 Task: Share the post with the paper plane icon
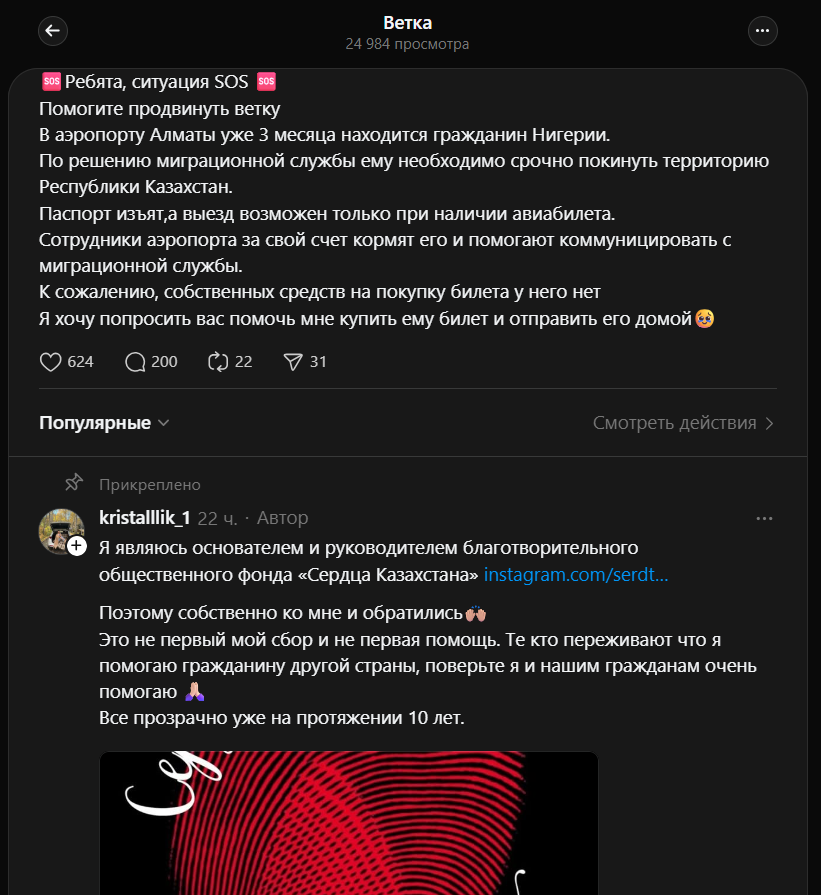point(293,362)
